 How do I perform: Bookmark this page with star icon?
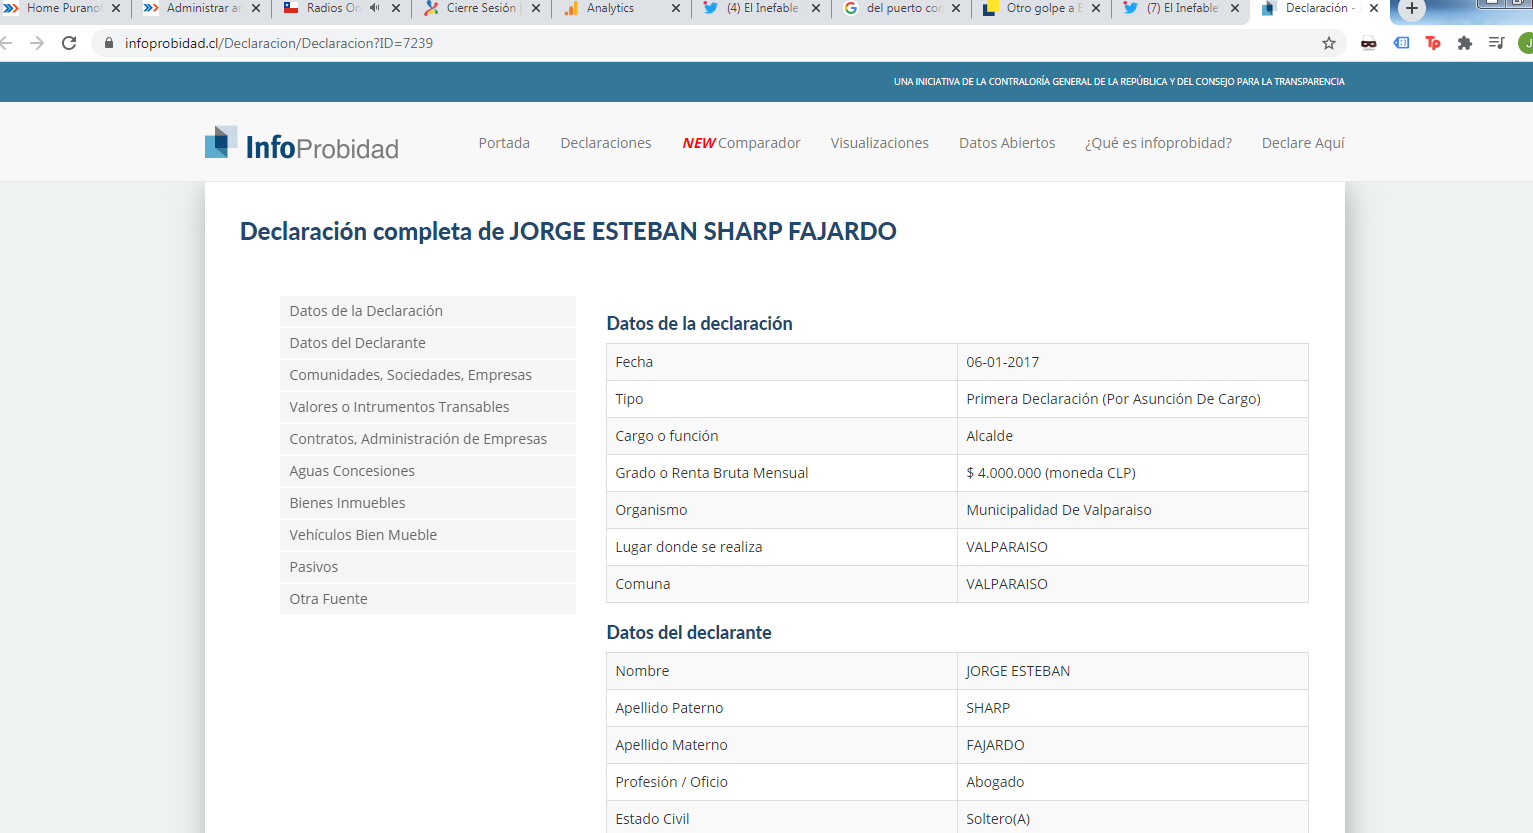click(x=1329, y=43)
